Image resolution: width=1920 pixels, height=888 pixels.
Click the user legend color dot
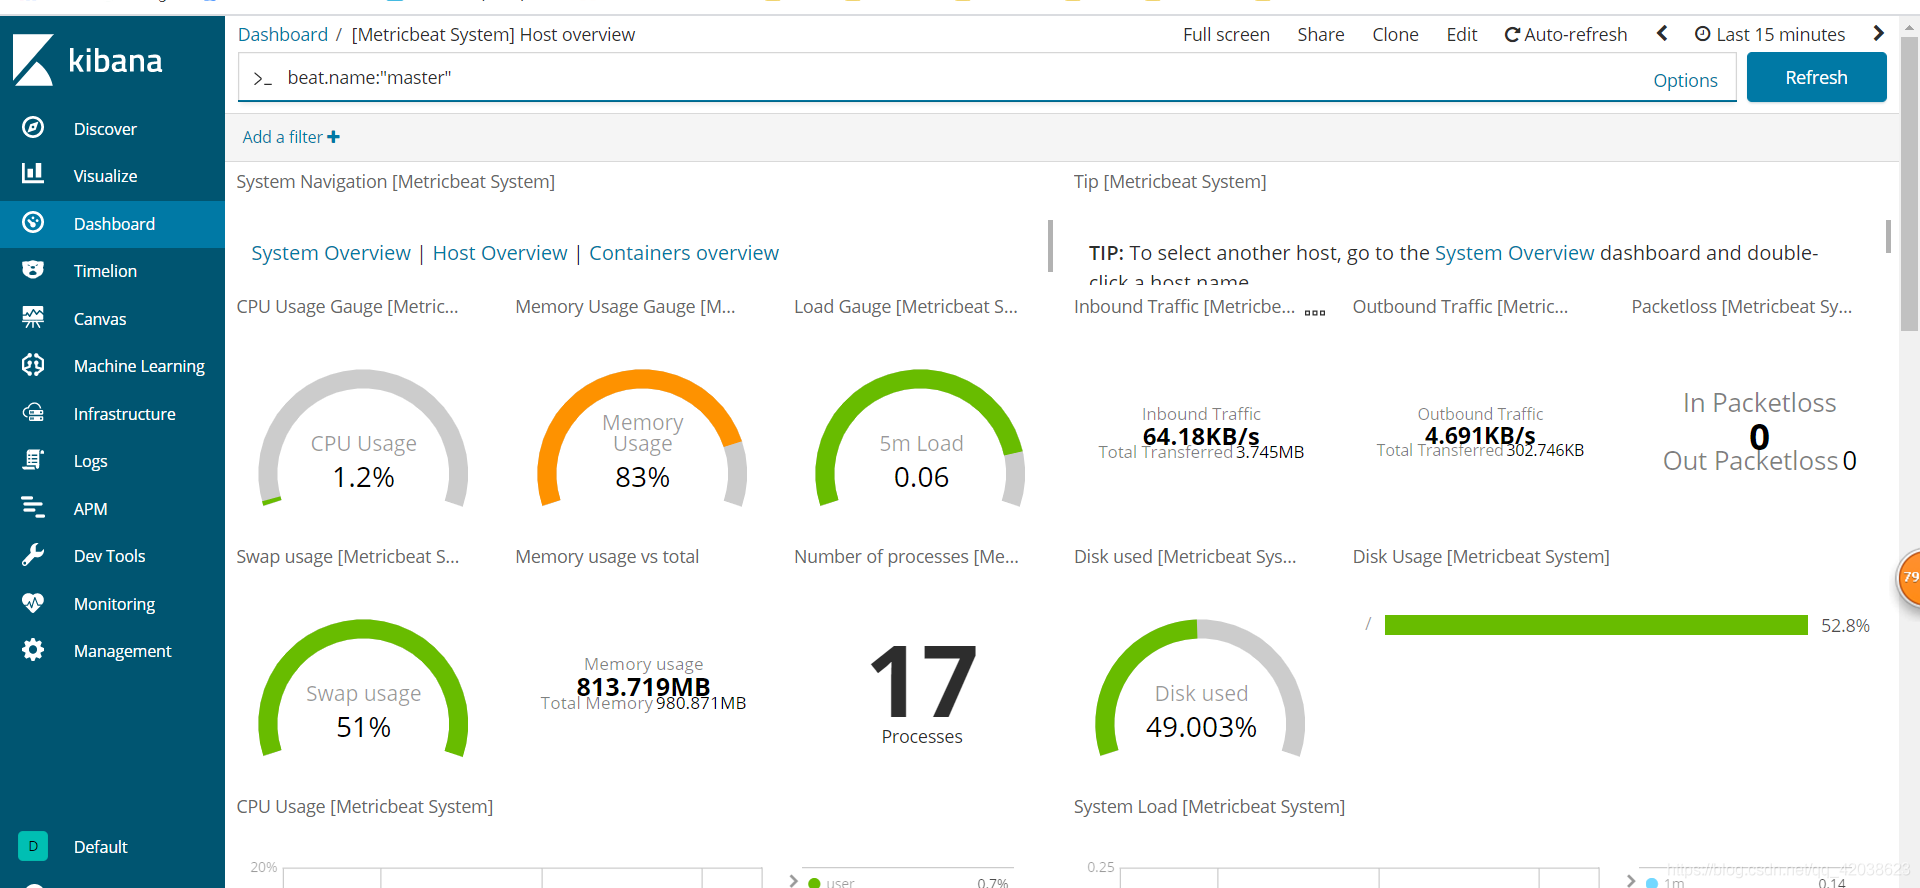coord(814,883)
